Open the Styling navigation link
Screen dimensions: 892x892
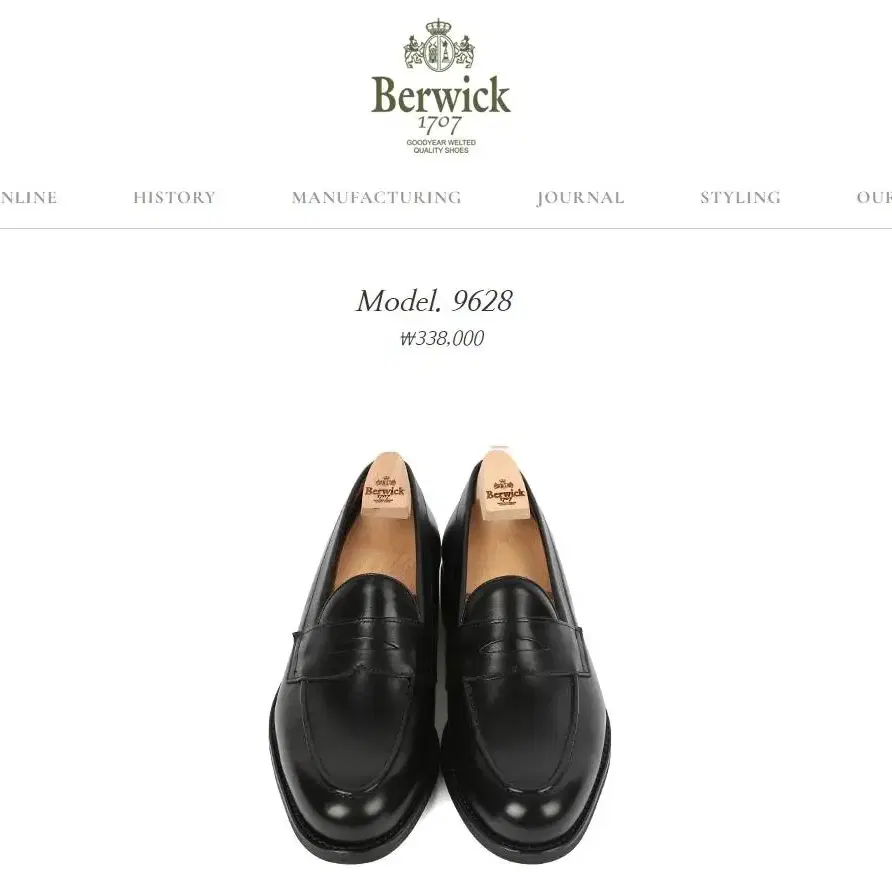coord(741,197)
